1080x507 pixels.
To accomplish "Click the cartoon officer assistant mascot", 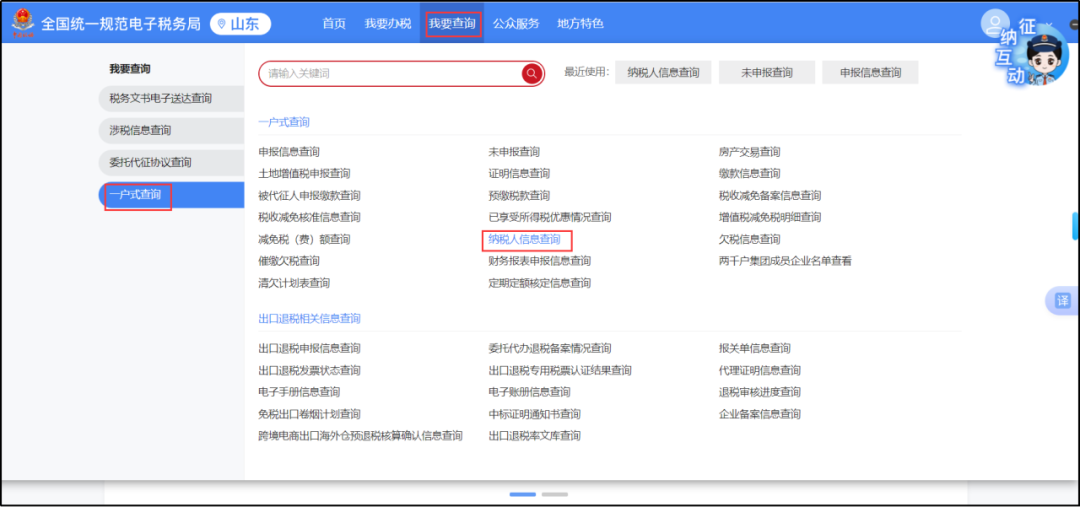I will pos(1047,59).
